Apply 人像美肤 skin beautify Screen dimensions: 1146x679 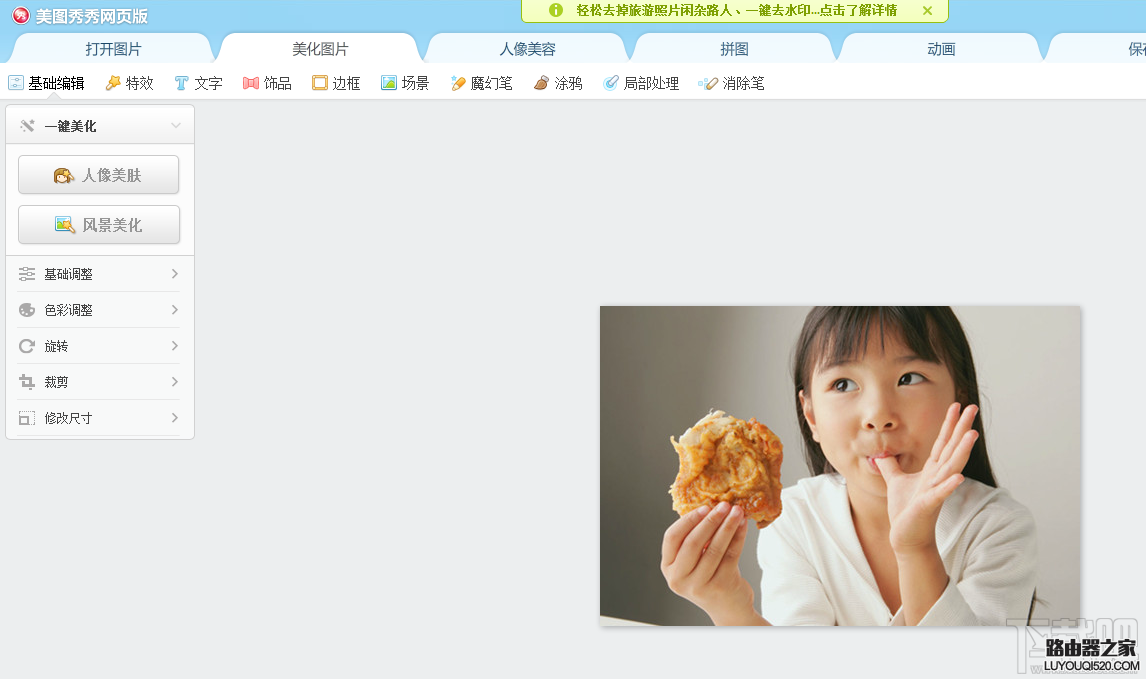point(97,174)
